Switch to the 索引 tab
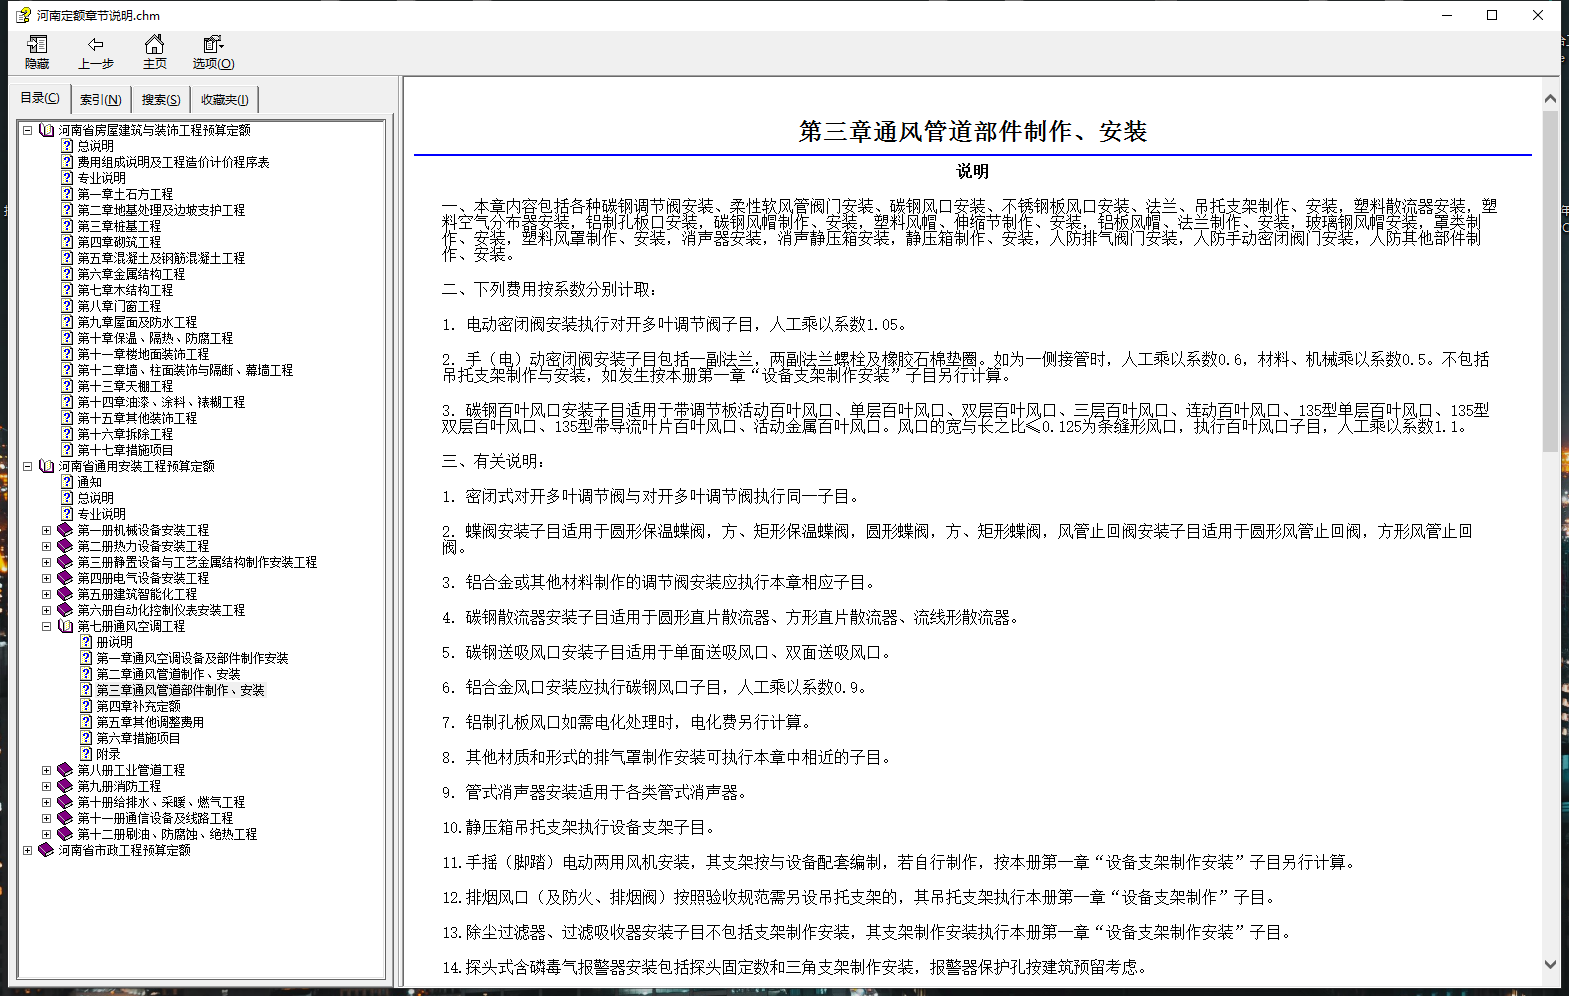 pyautogui.click(x=100, y=100)
